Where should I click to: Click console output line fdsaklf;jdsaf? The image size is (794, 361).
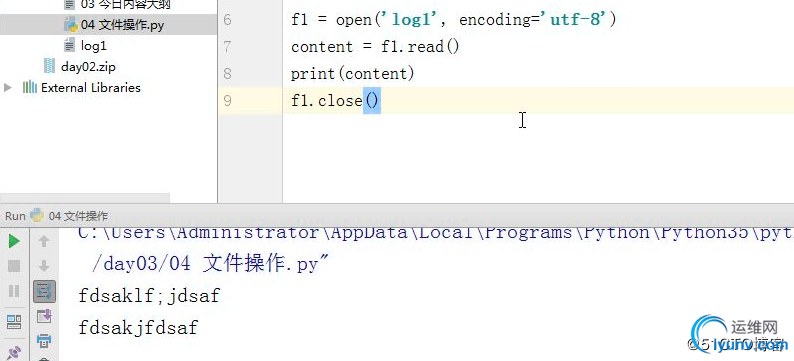[x=149, y=295]
